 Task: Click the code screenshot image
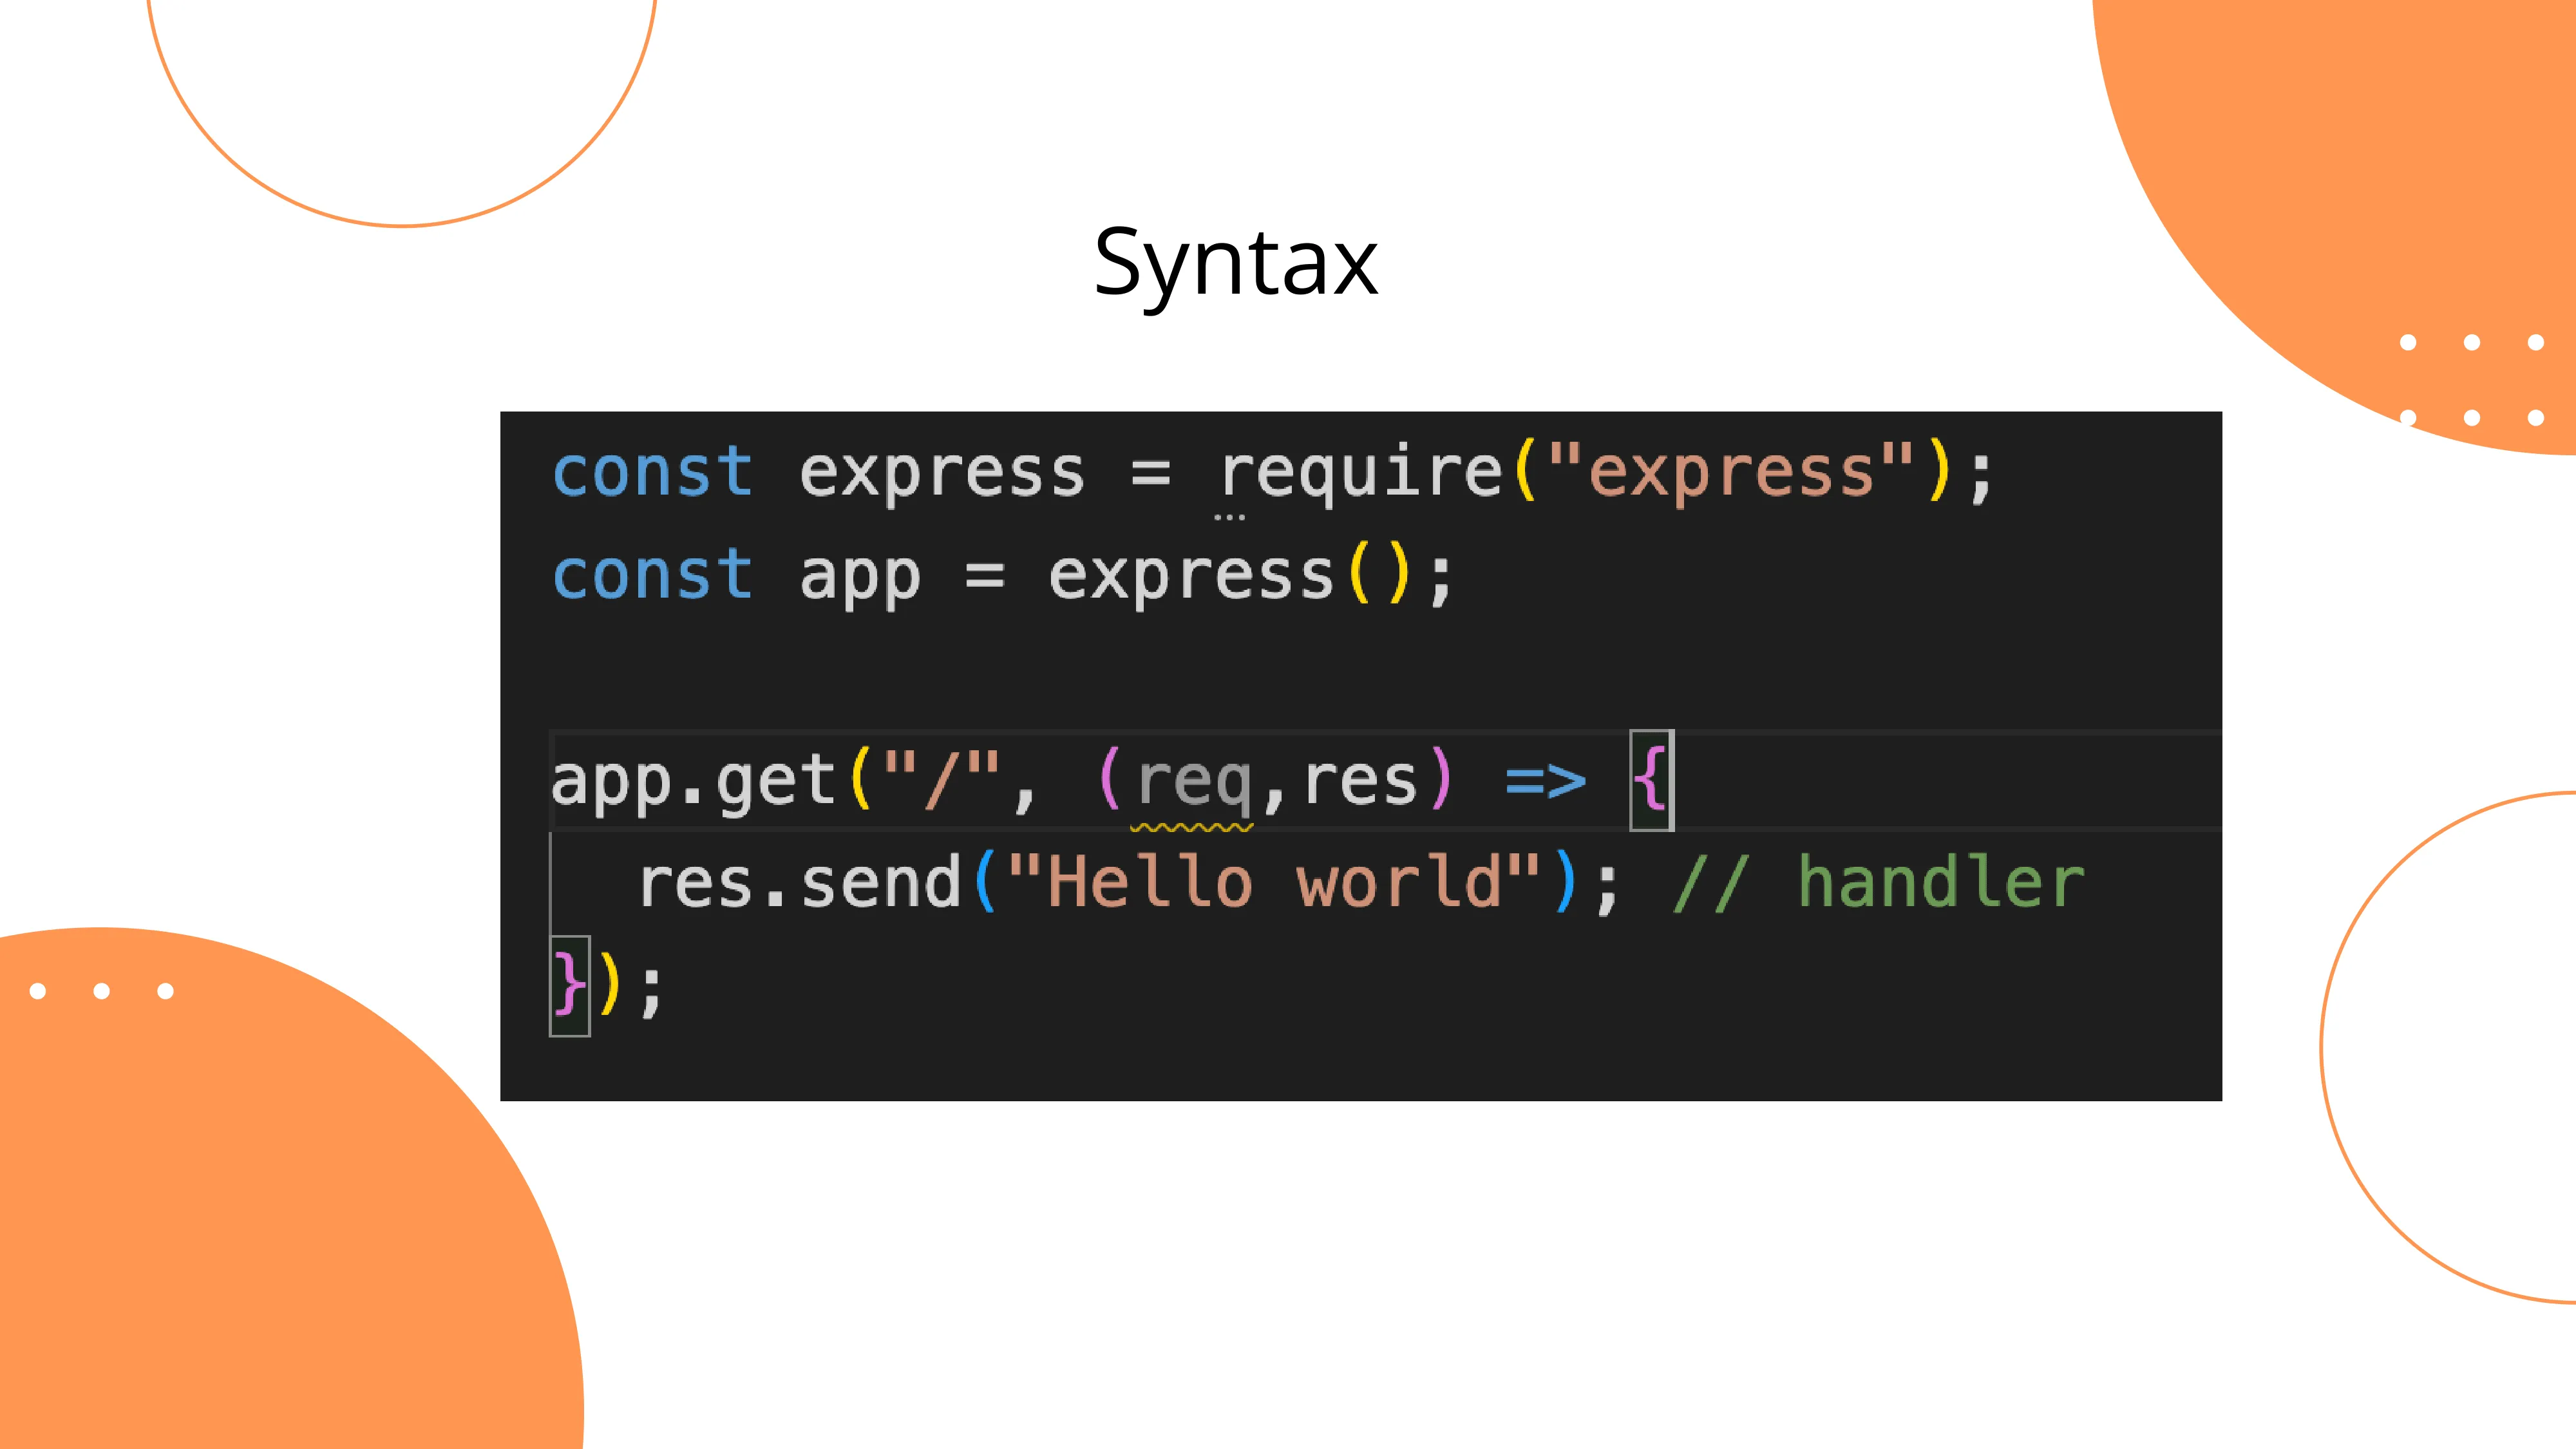[1361, 756]
